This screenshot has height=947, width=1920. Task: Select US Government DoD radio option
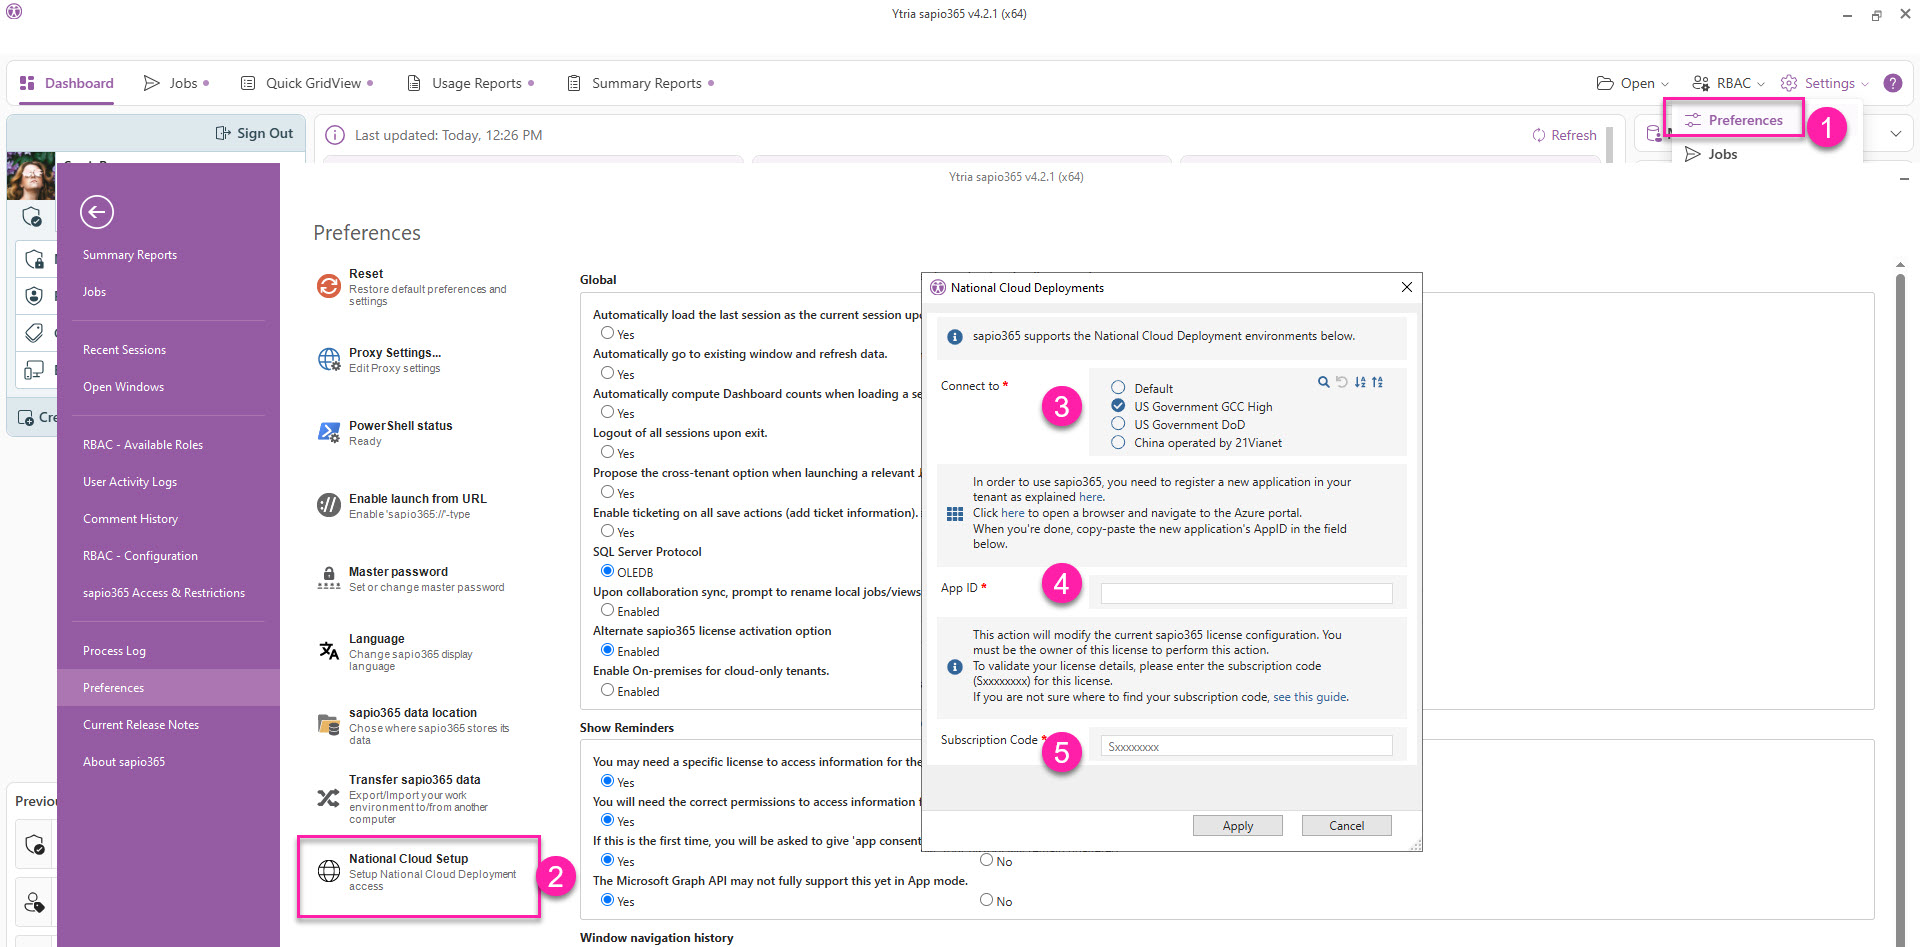coord(1118,424)
